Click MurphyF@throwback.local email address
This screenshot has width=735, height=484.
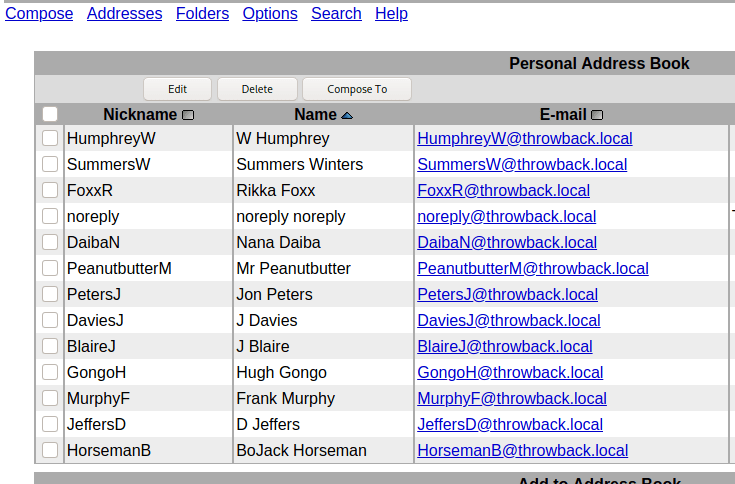click(511, 398)
